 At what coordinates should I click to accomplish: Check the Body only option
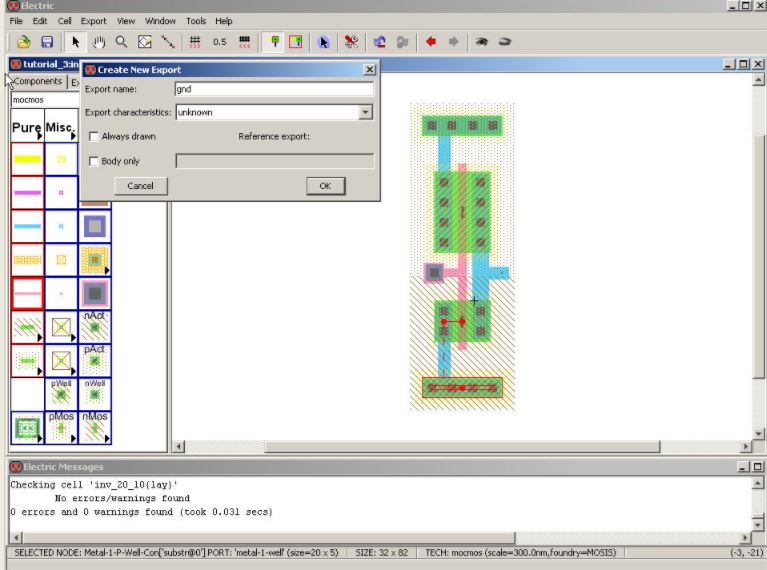point(94,161)
